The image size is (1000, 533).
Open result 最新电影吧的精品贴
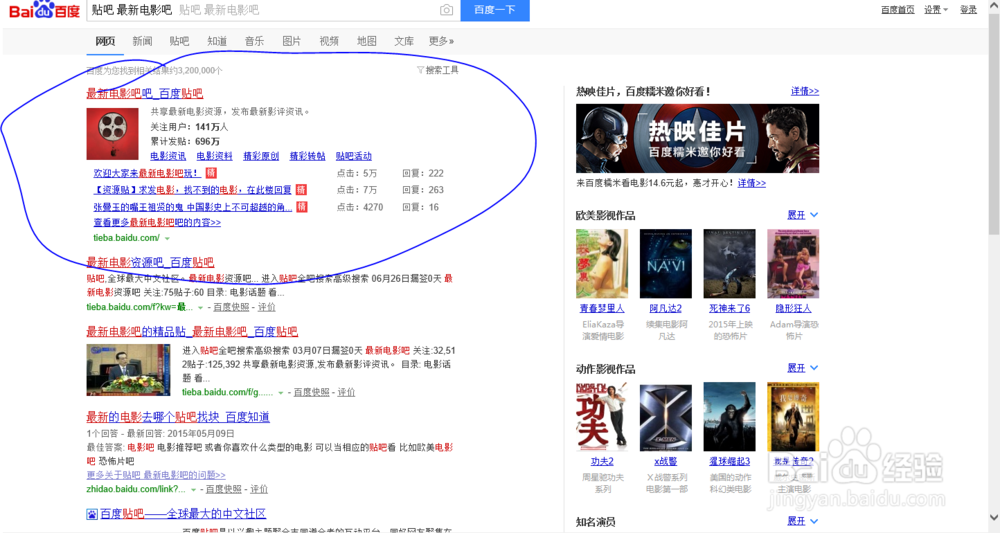click(x=192, y=332)
